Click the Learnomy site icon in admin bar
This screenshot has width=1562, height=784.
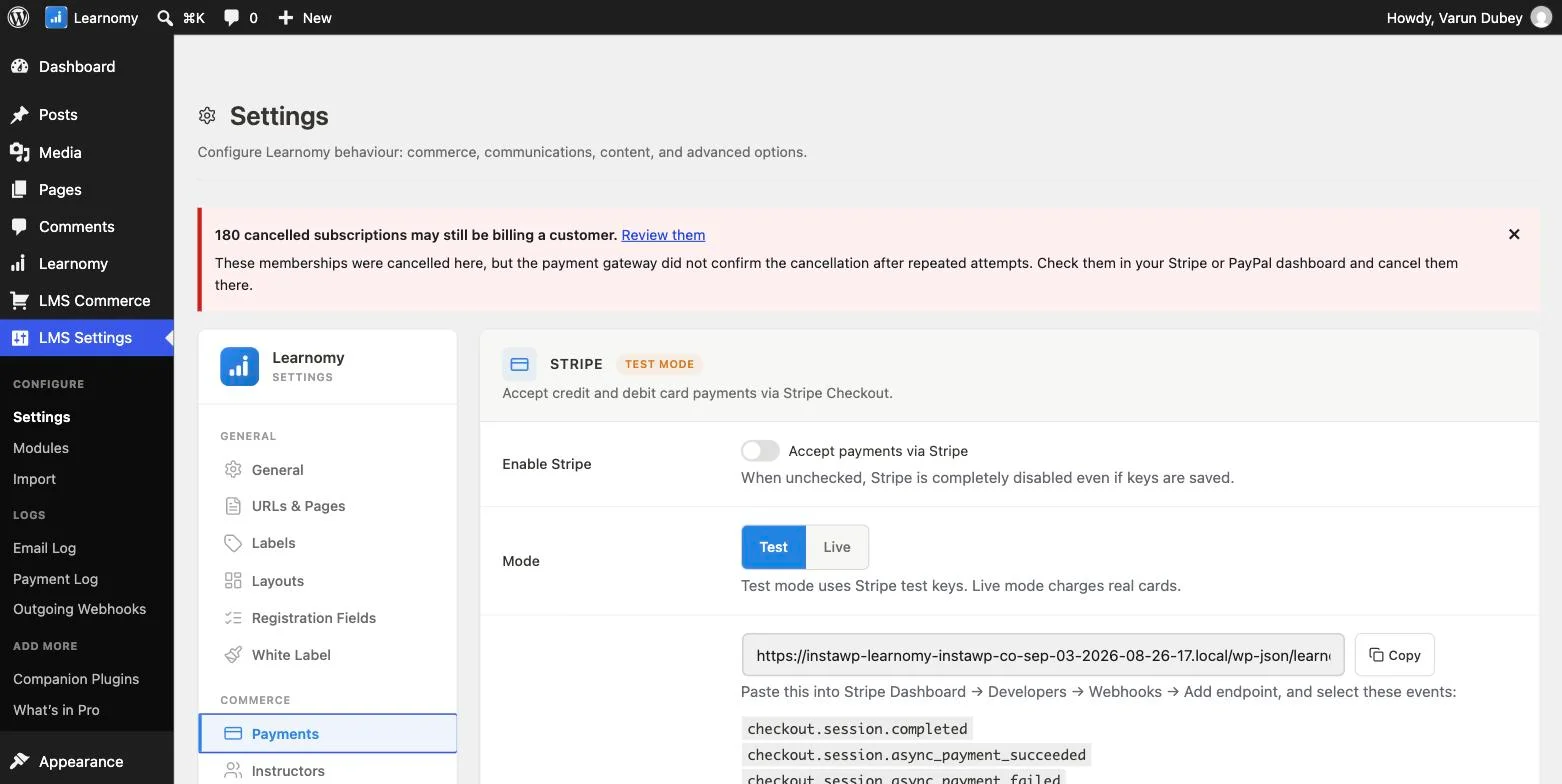click(x=56, y=17)
